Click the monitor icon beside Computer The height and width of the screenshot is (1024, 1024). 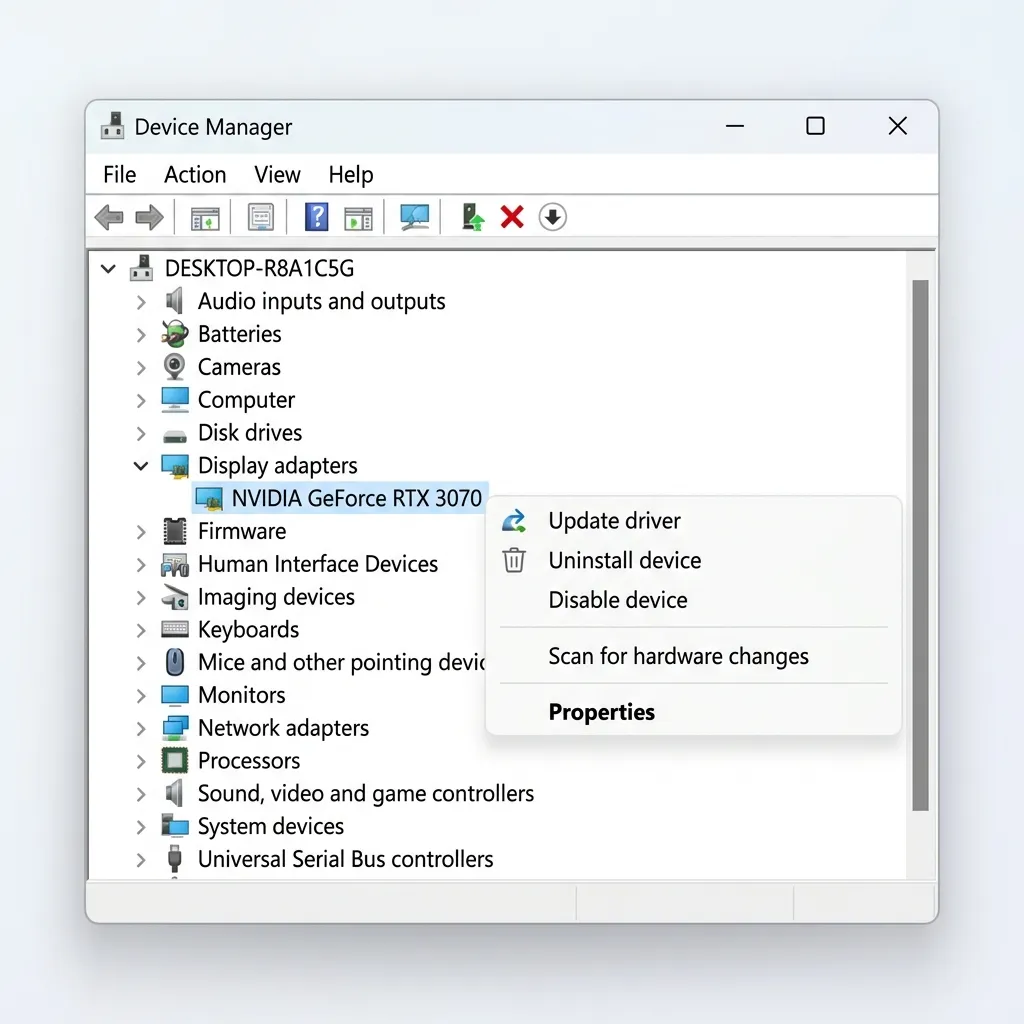coord(175,400)
